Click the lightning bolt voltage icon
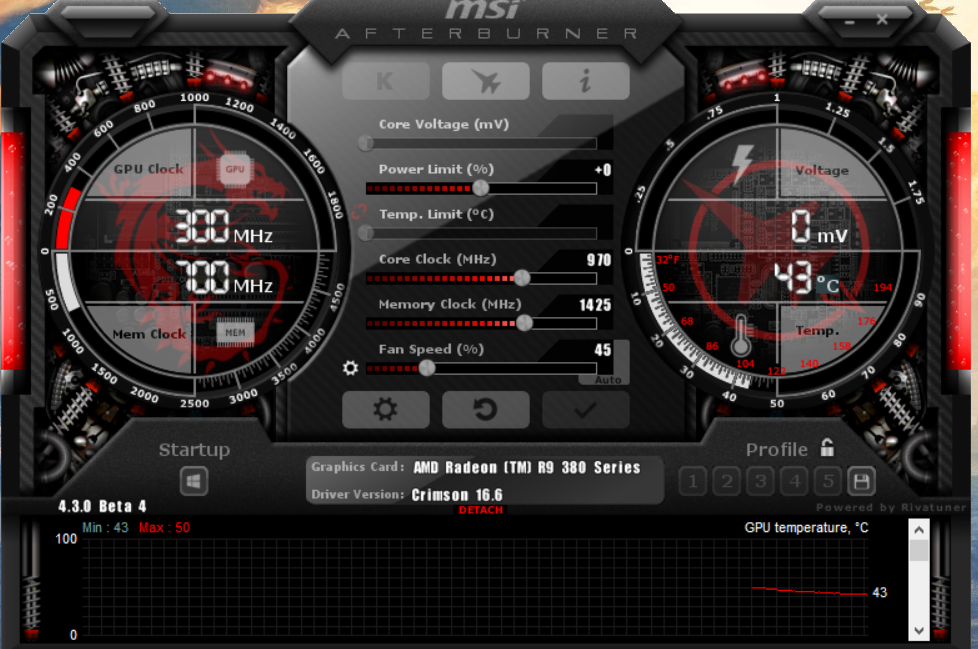The width and height of the screenshot is (978, 649). point(742,165)
